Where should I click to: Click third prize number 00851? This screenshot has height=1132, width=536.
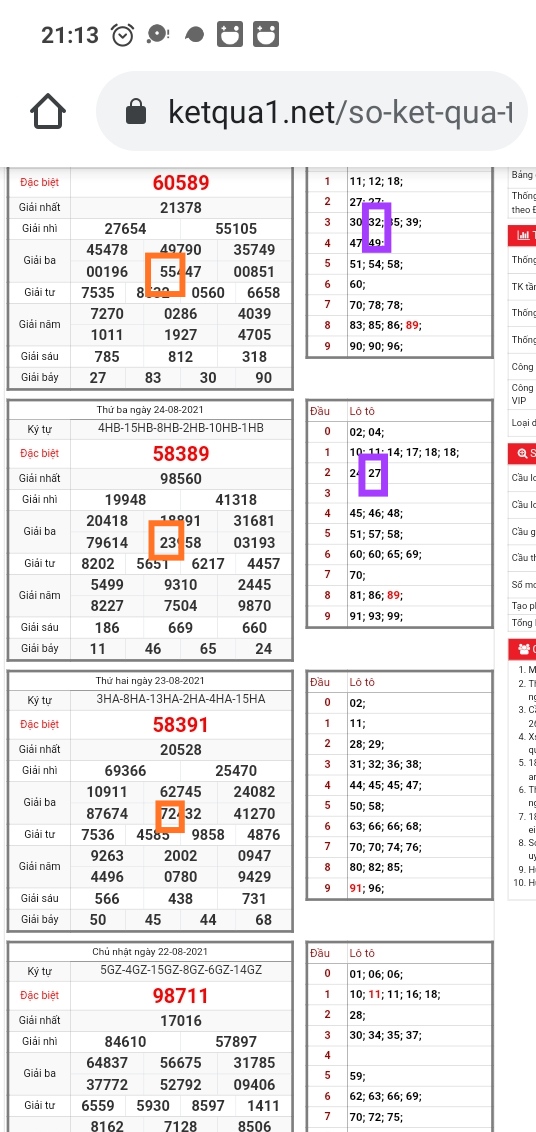pyautogui.click(x=254, y=272)
